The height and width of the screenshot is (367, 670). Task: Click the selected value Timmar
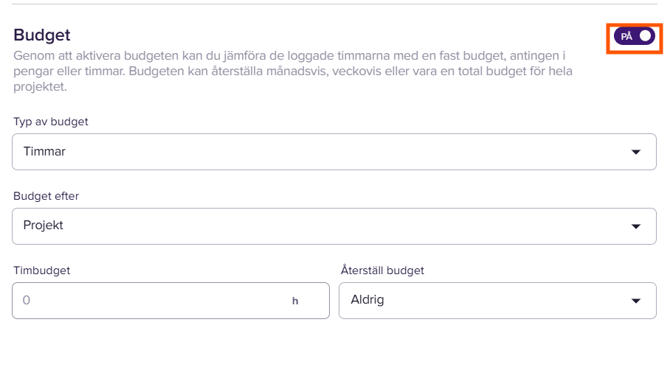click(x=44, y=152)
